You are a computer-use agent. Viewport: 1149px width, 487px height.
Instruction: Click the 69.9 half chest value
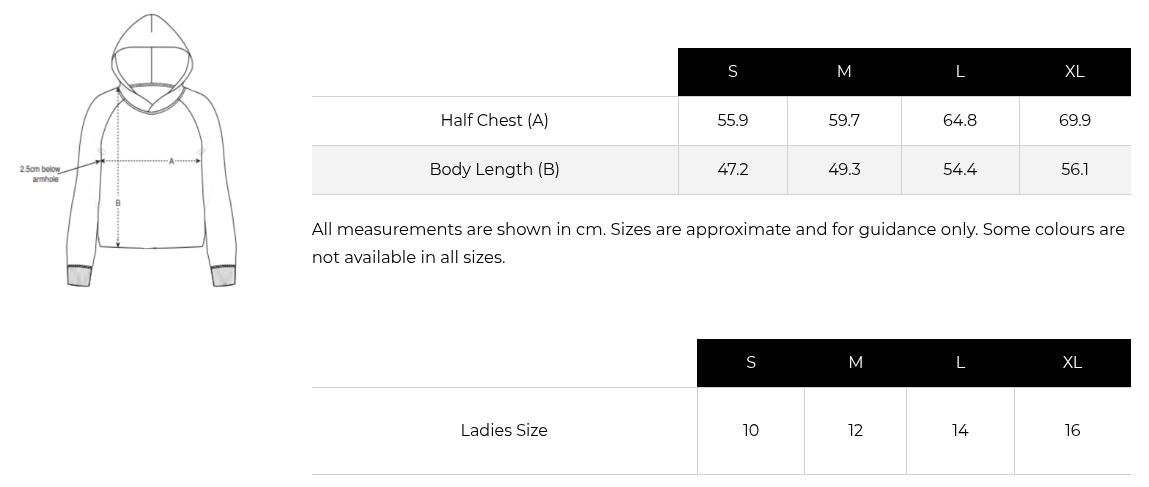(1074, 121)
